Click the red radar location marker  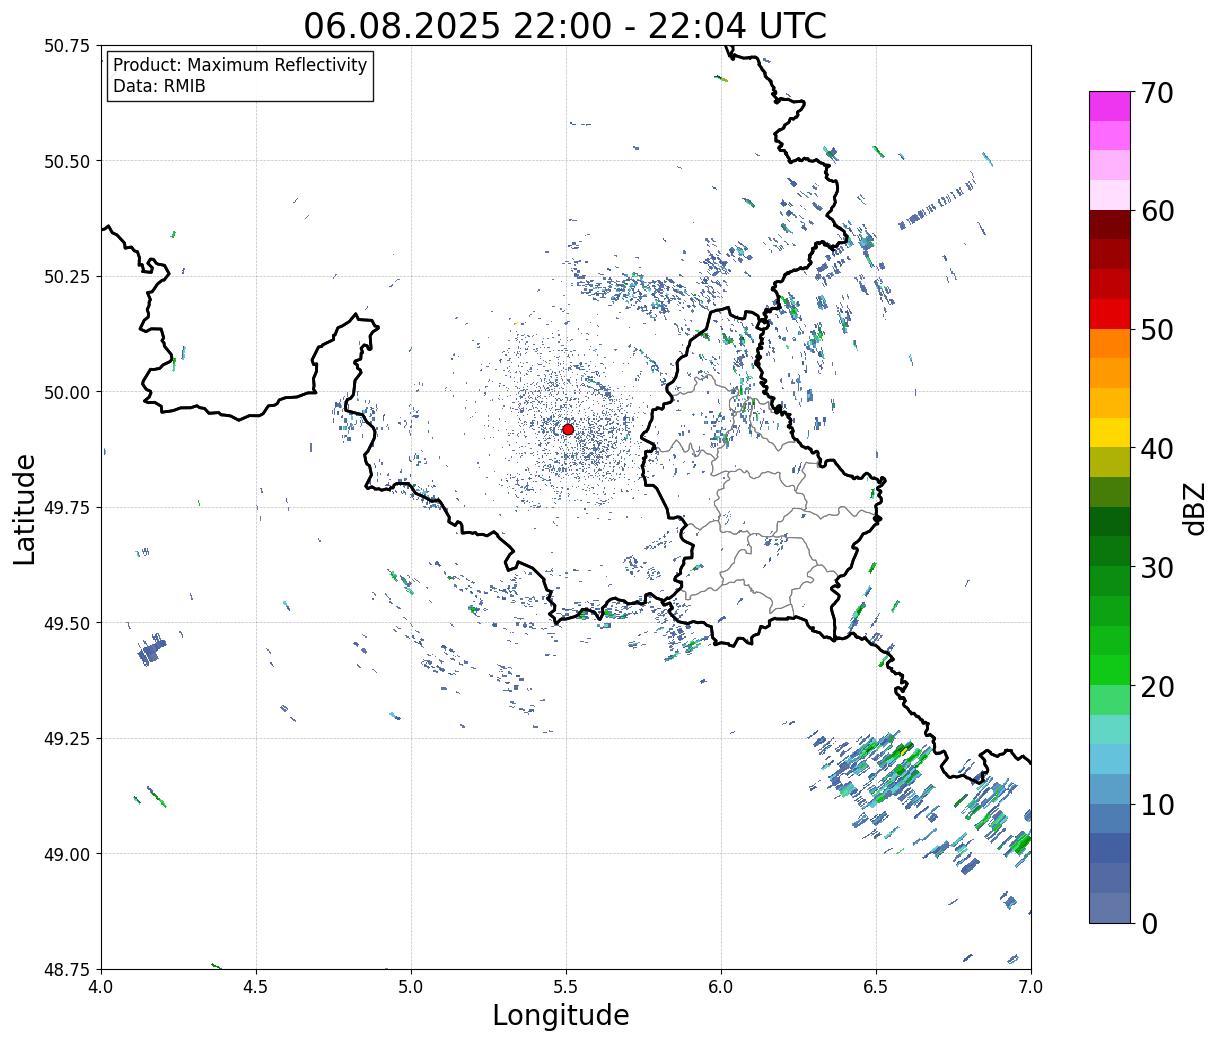568,429
